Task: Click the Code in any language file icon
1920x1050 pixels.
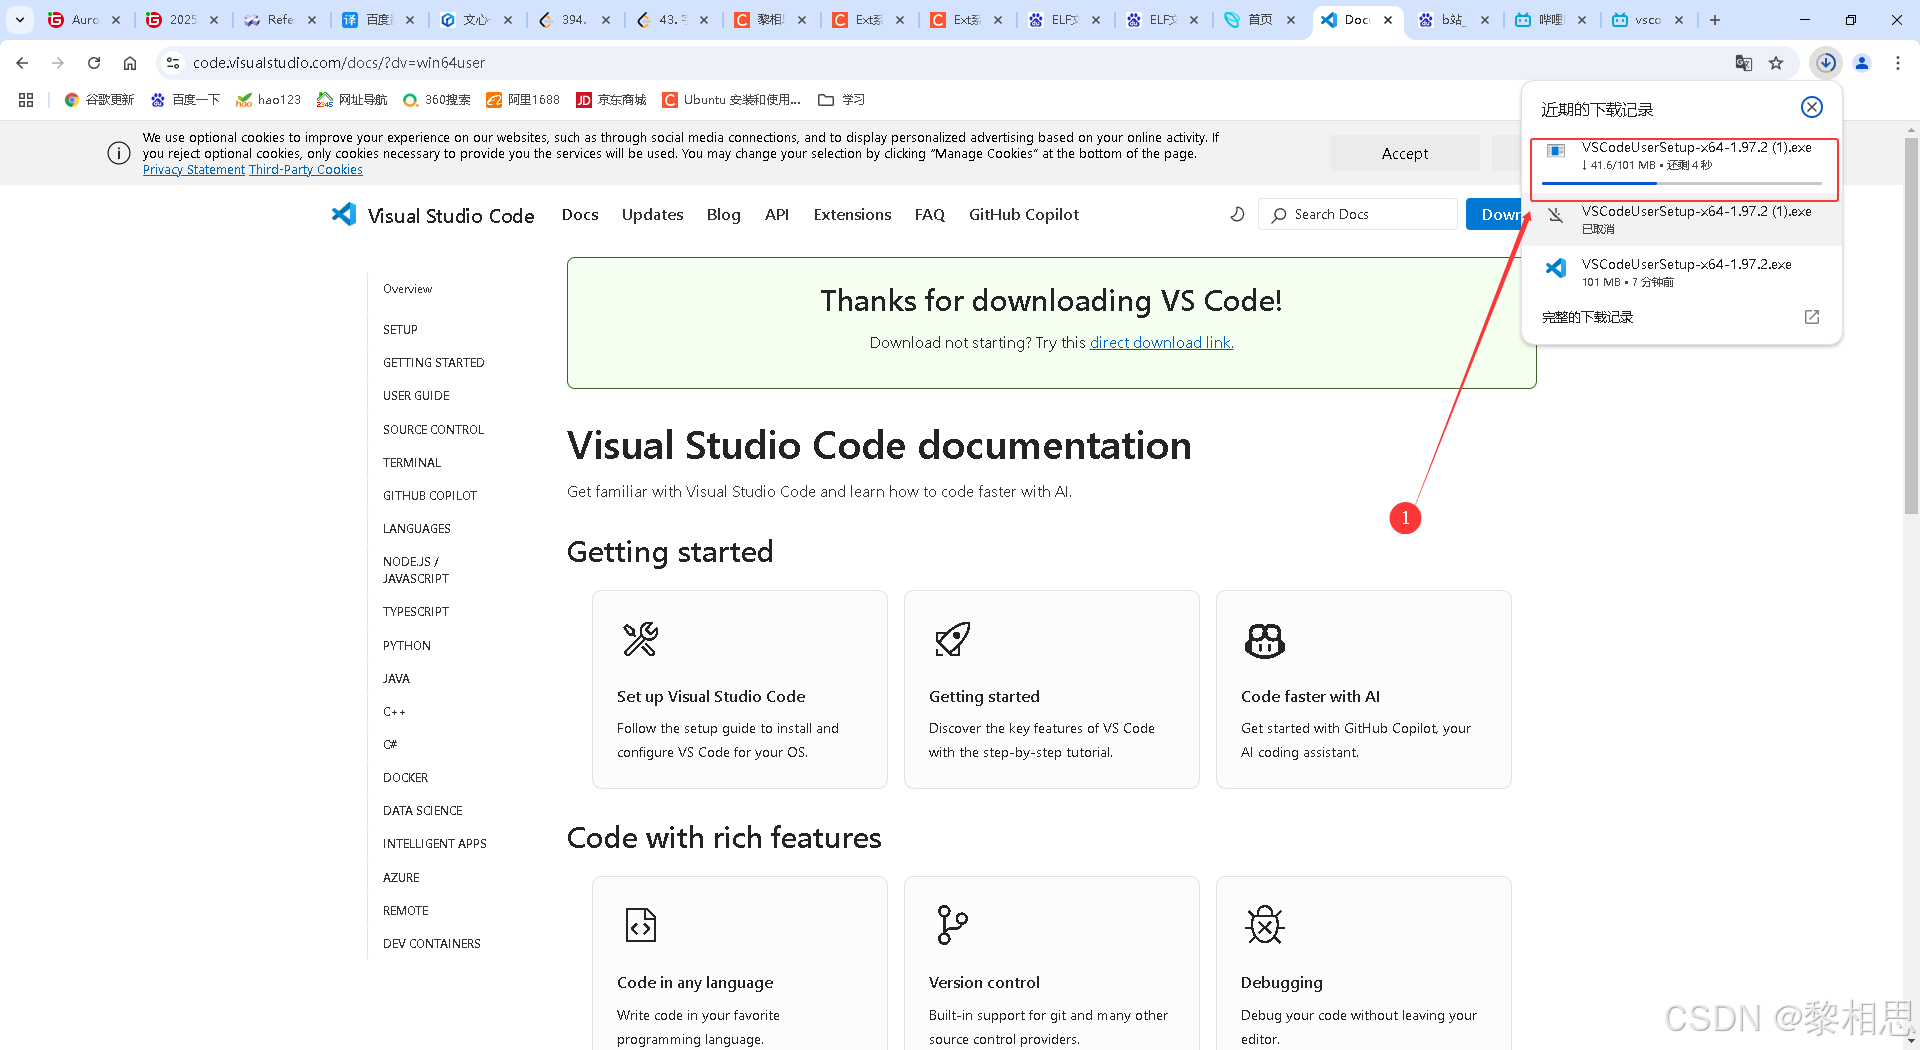Action: tap(640, 925)
